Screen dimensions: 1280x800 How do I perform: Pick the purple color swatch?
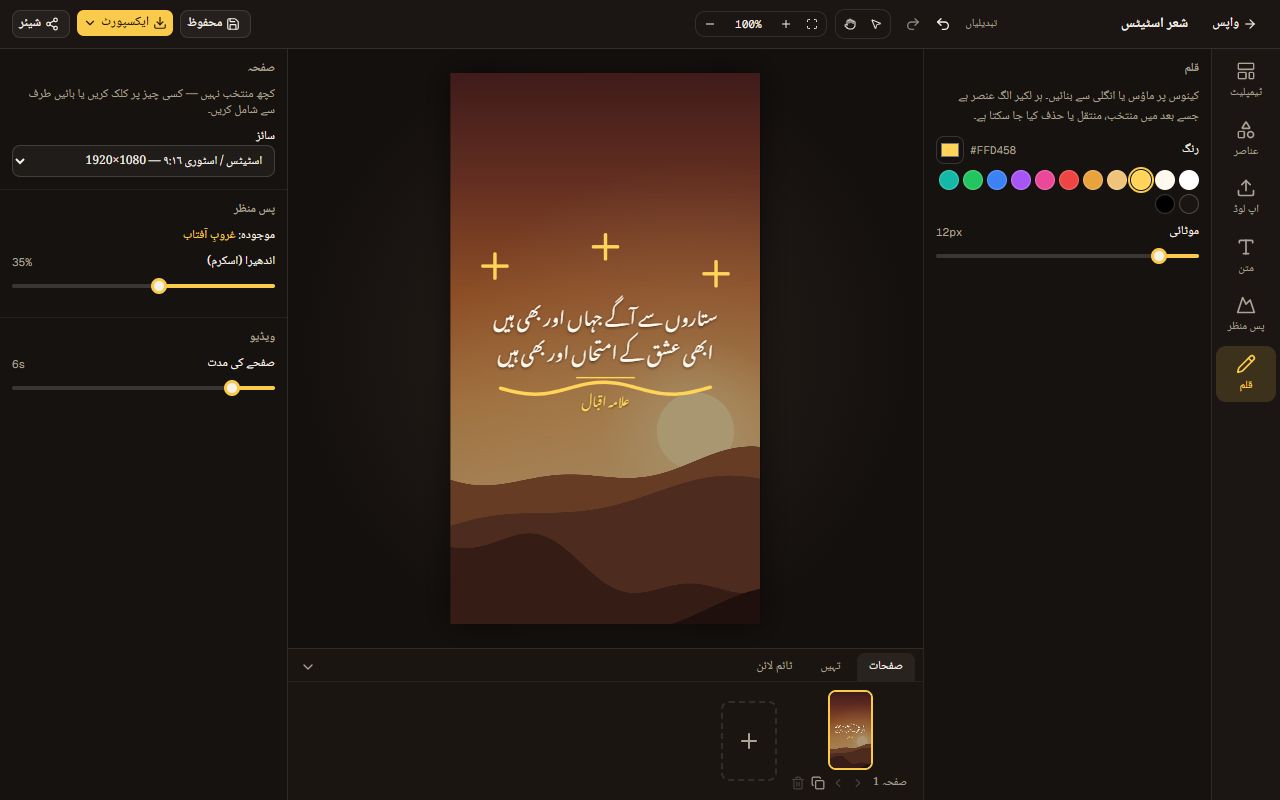pyautogui.click(x=1021, y=180)
